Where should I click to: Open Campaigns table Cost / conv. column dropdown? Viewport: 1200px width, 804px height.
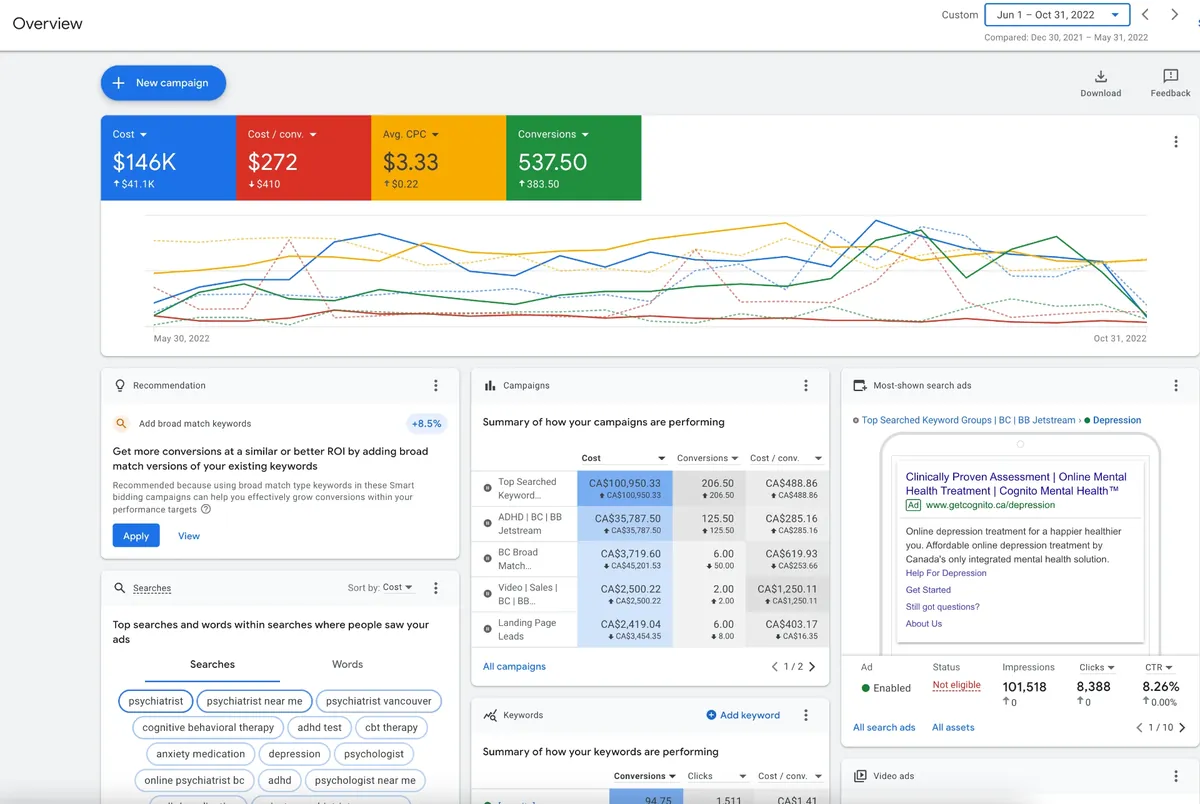click(785, 458)
